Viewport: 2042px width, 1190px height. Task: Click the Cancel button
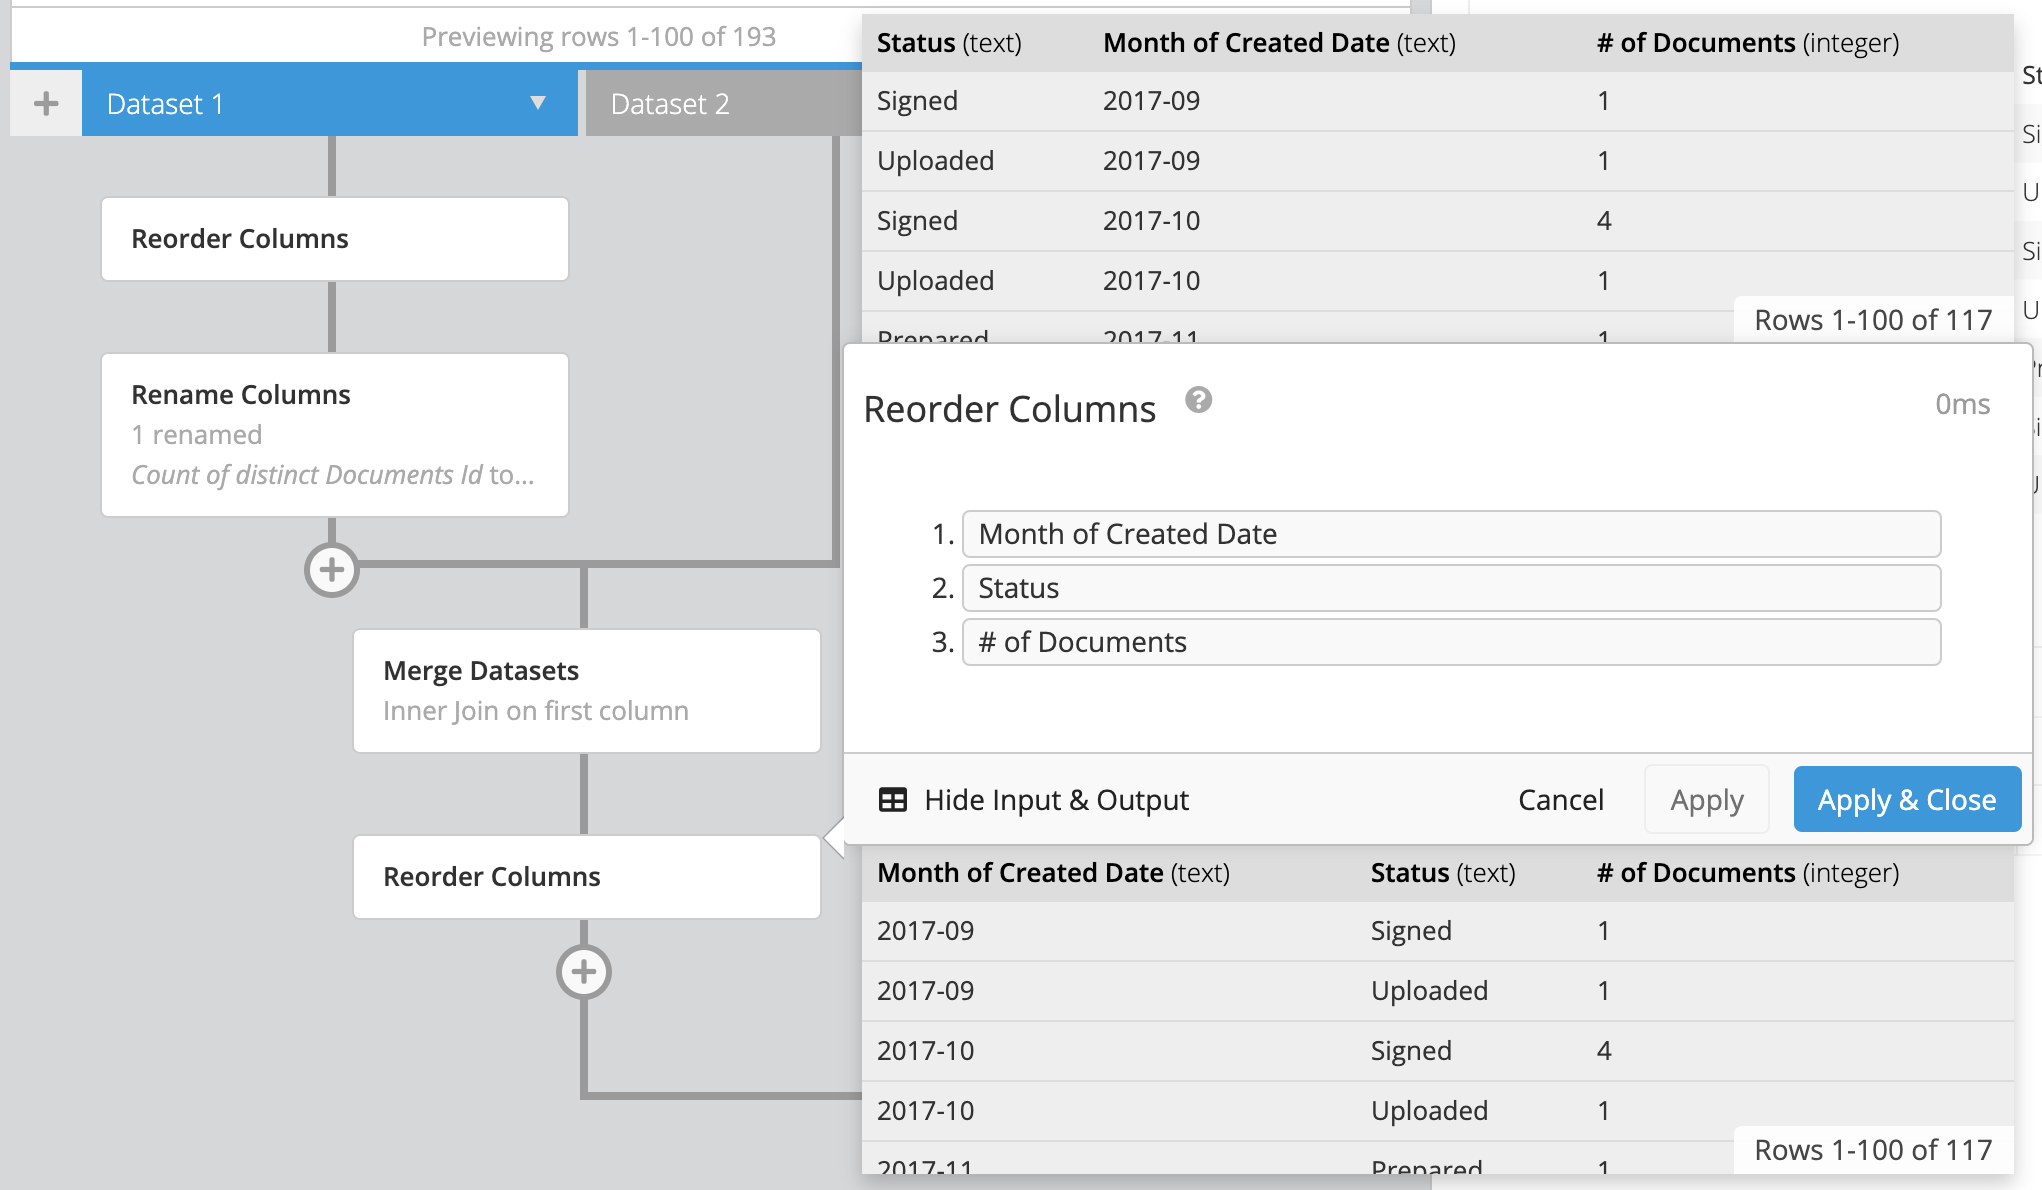pos(1561,800)
